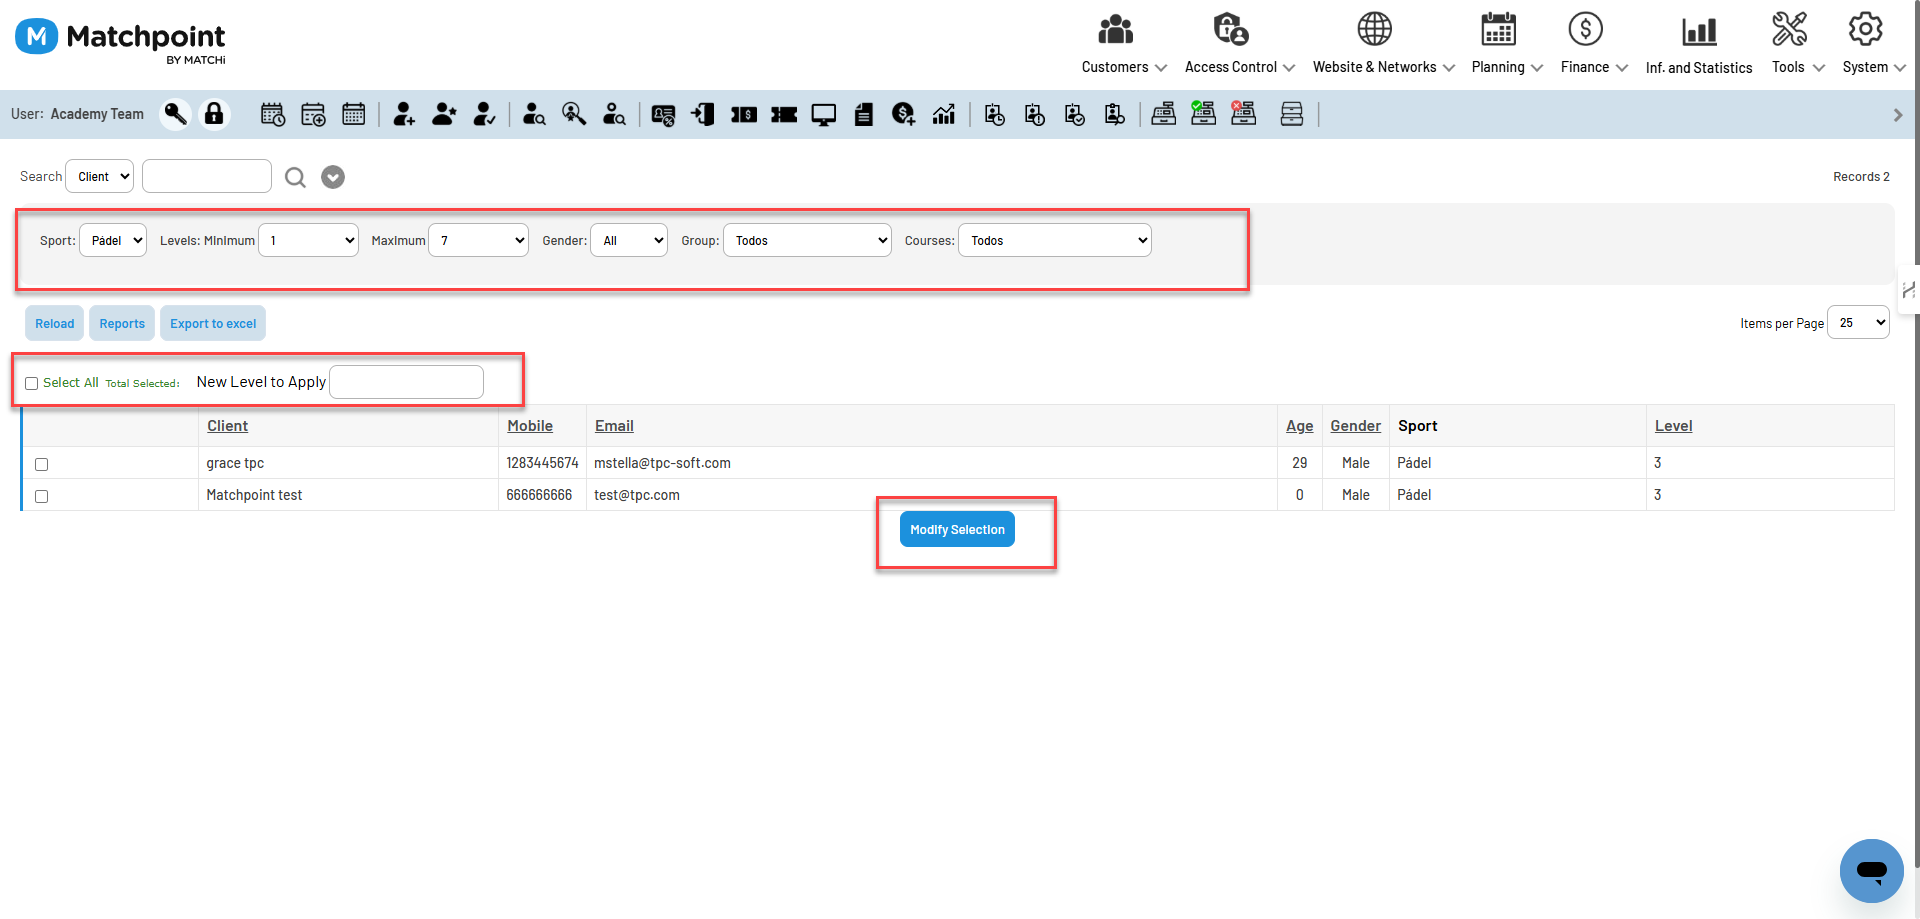Click the magnifying glass search icon

point(295,177)
